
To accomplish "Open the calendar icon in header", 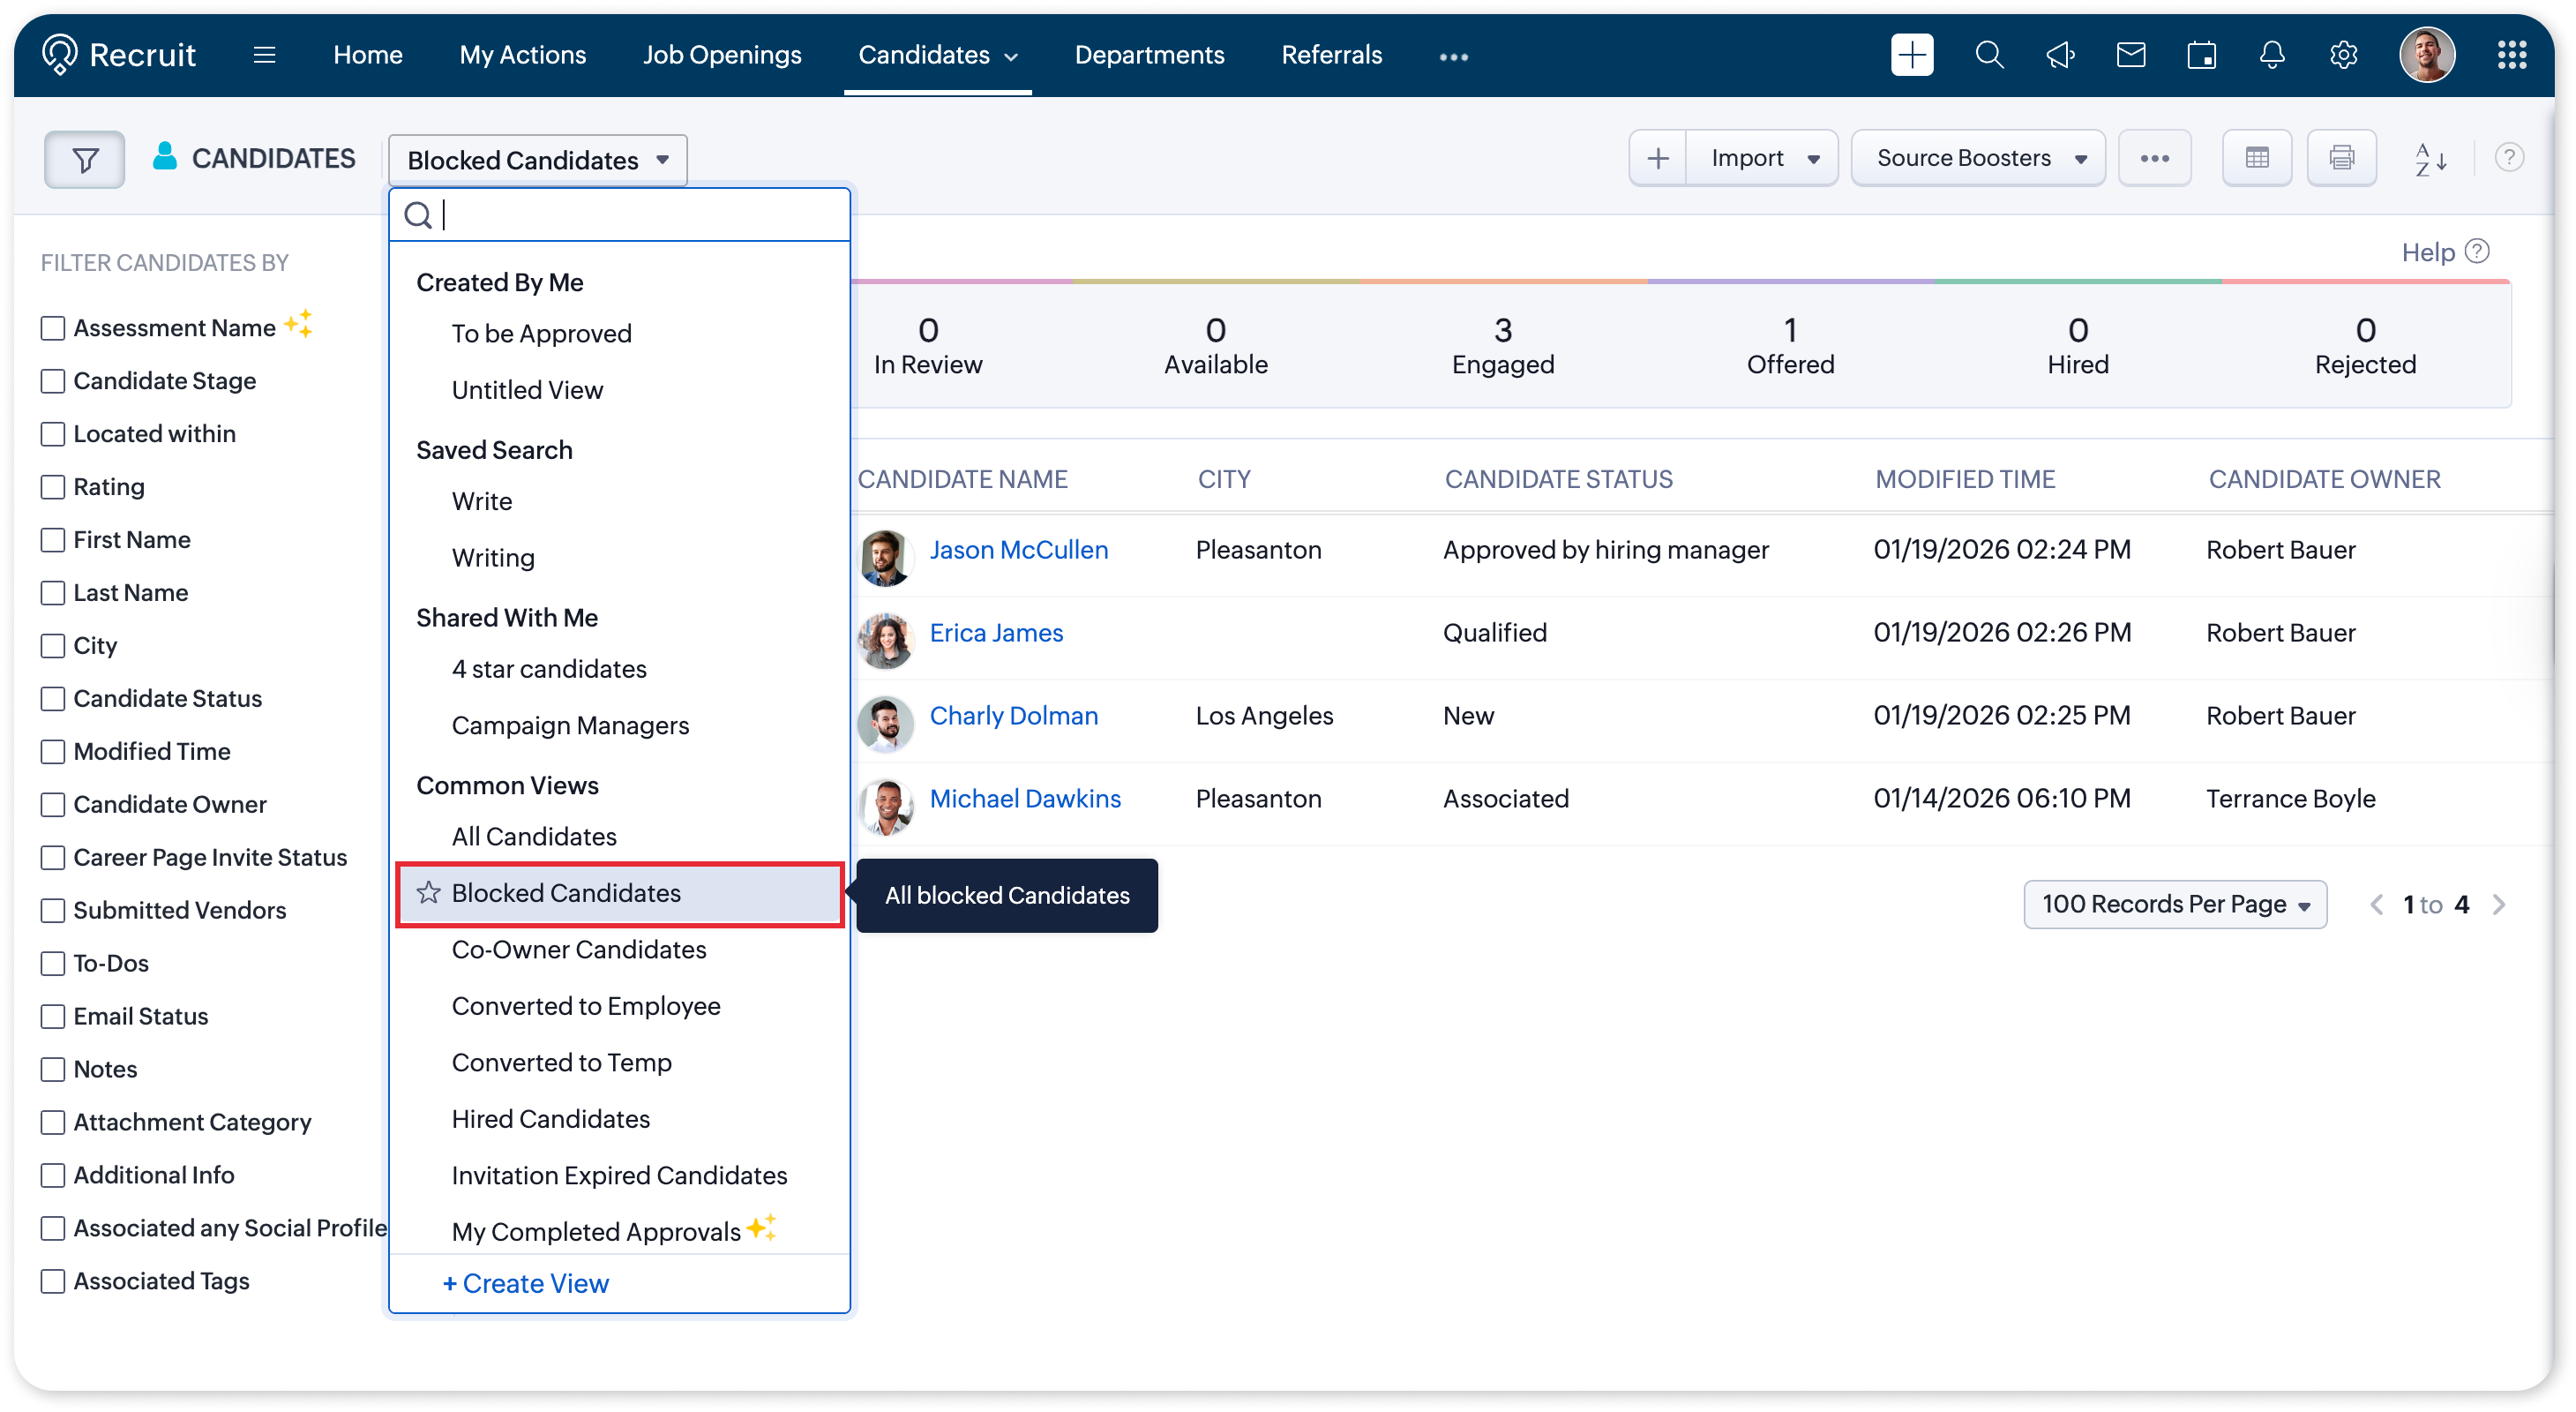I will [2201, 55].
